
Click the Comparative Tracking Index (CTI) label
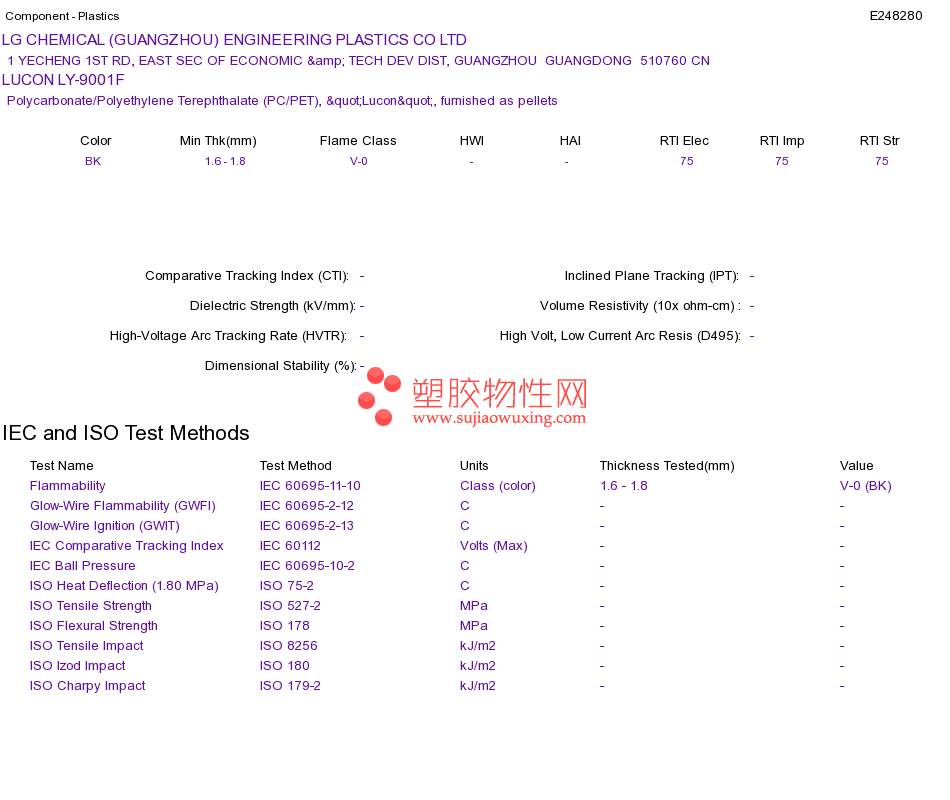tap(247, 276)
